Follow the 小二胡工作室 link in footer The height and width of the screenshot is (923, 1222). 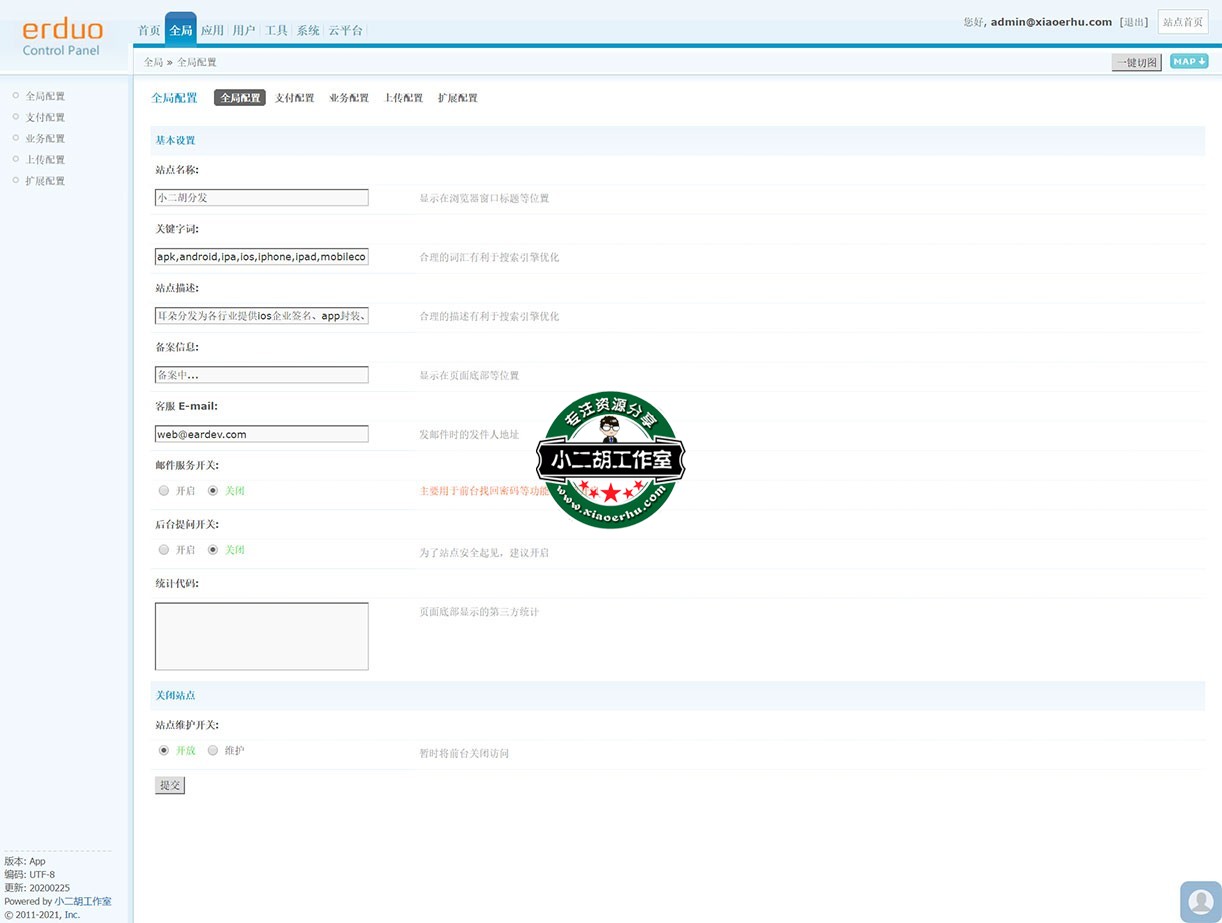pos(83,901)
